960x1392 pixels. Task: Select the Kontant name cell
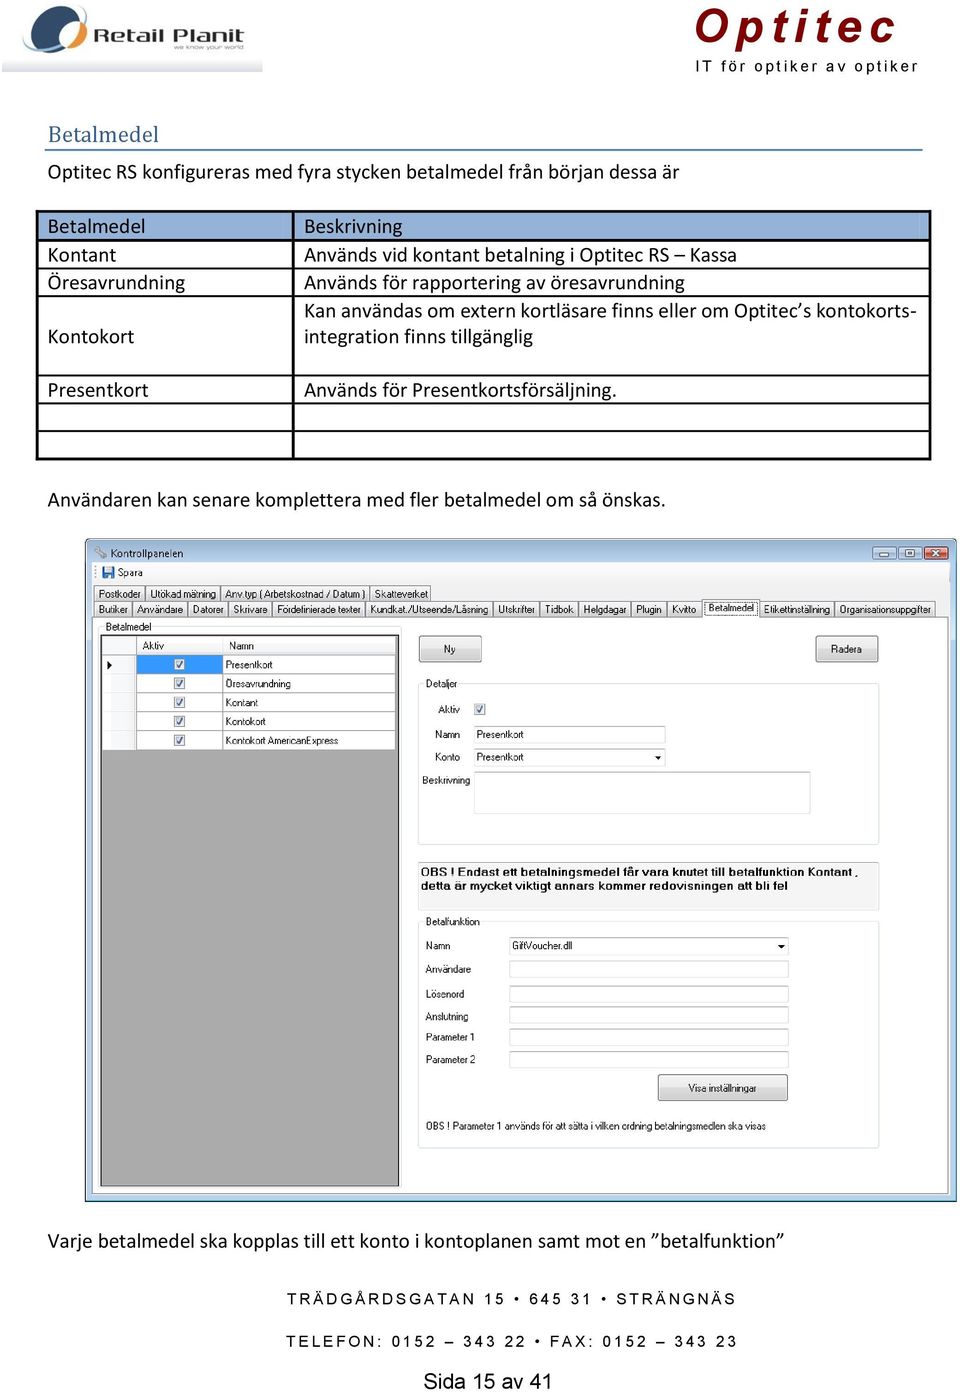(309, 703)
